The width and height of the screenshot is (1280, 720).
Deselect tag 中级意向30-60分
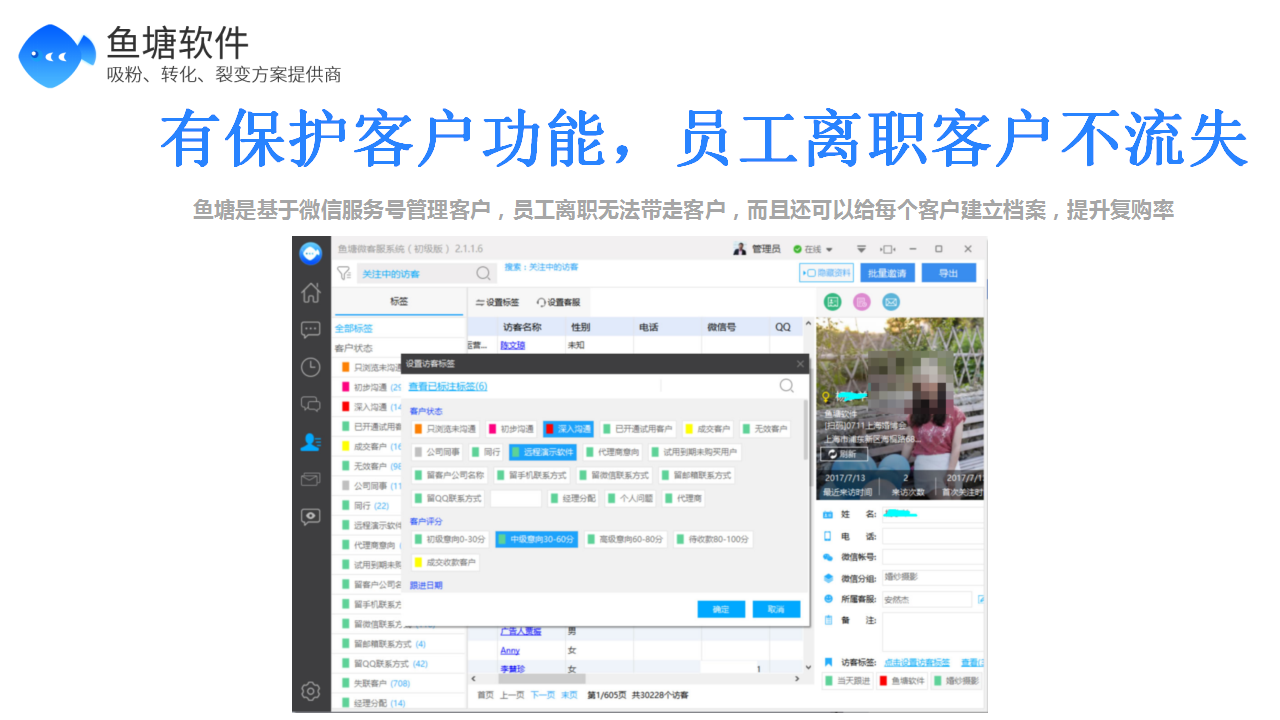536,539
